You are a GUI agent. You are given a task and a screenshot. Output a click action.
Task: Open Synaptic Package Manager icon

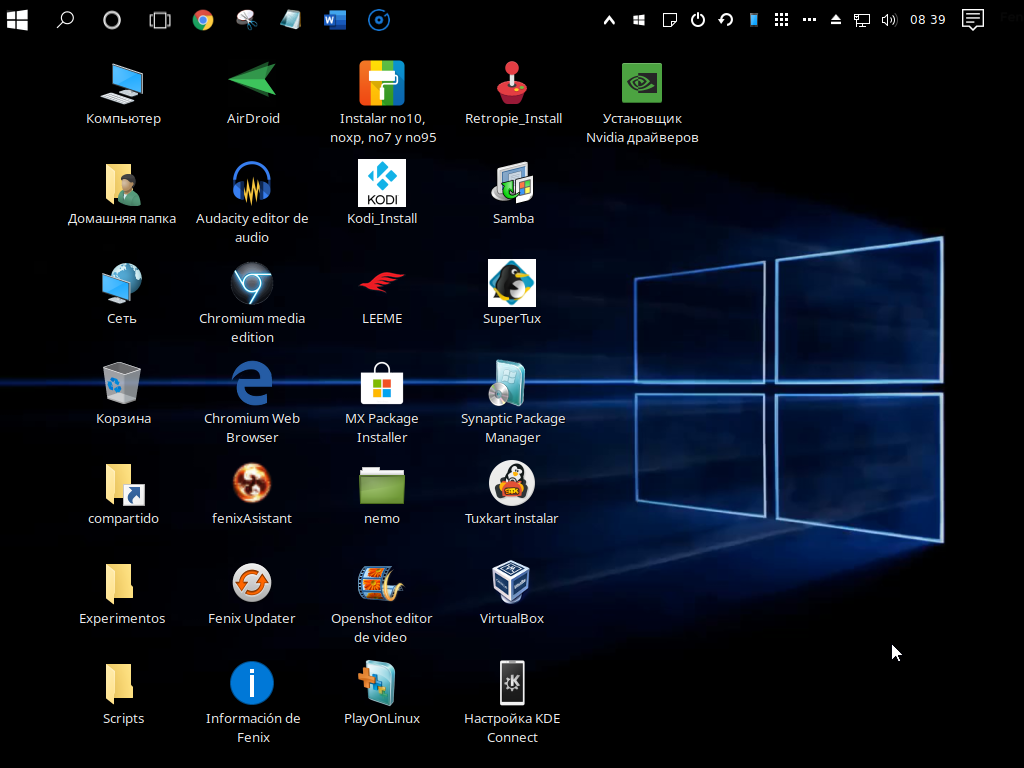click(508, 383)
